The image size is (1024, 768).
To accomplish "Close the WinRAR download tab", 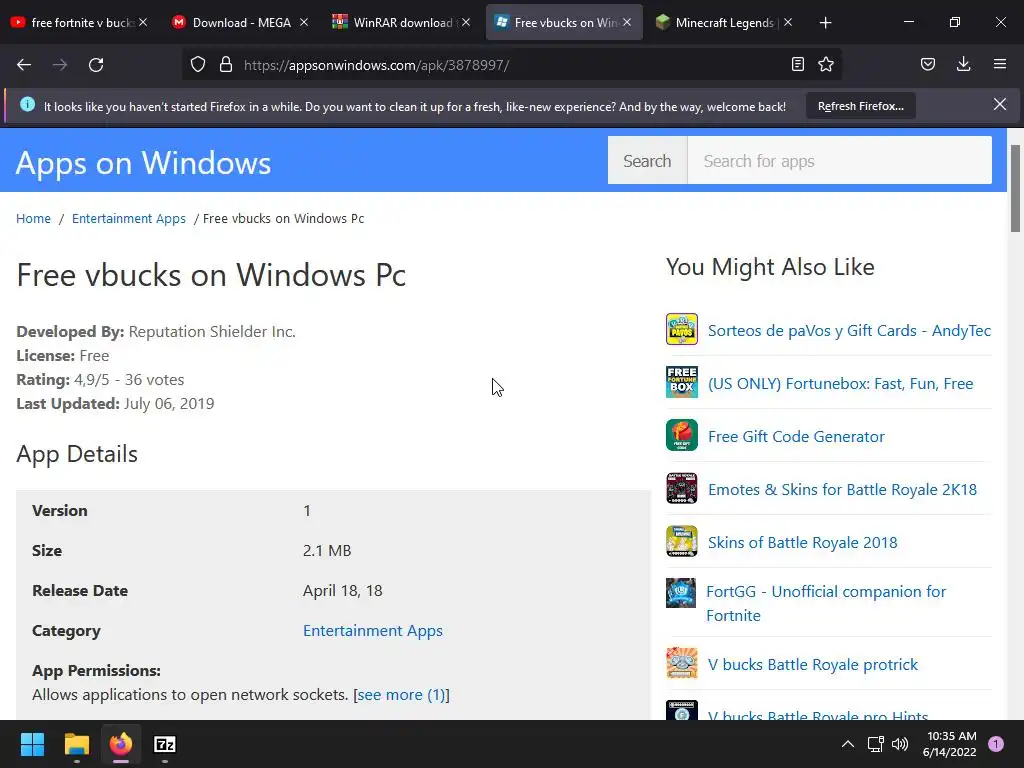I will point(466,22).
